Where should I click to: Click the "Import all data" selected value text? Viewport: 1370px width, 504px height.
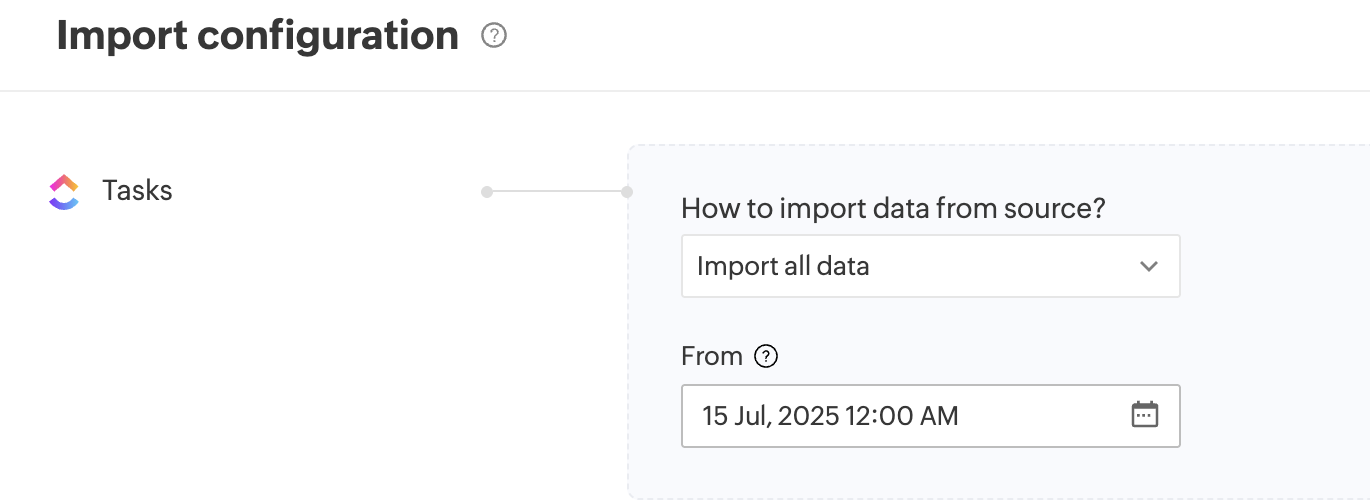click(x=783, y=267)
